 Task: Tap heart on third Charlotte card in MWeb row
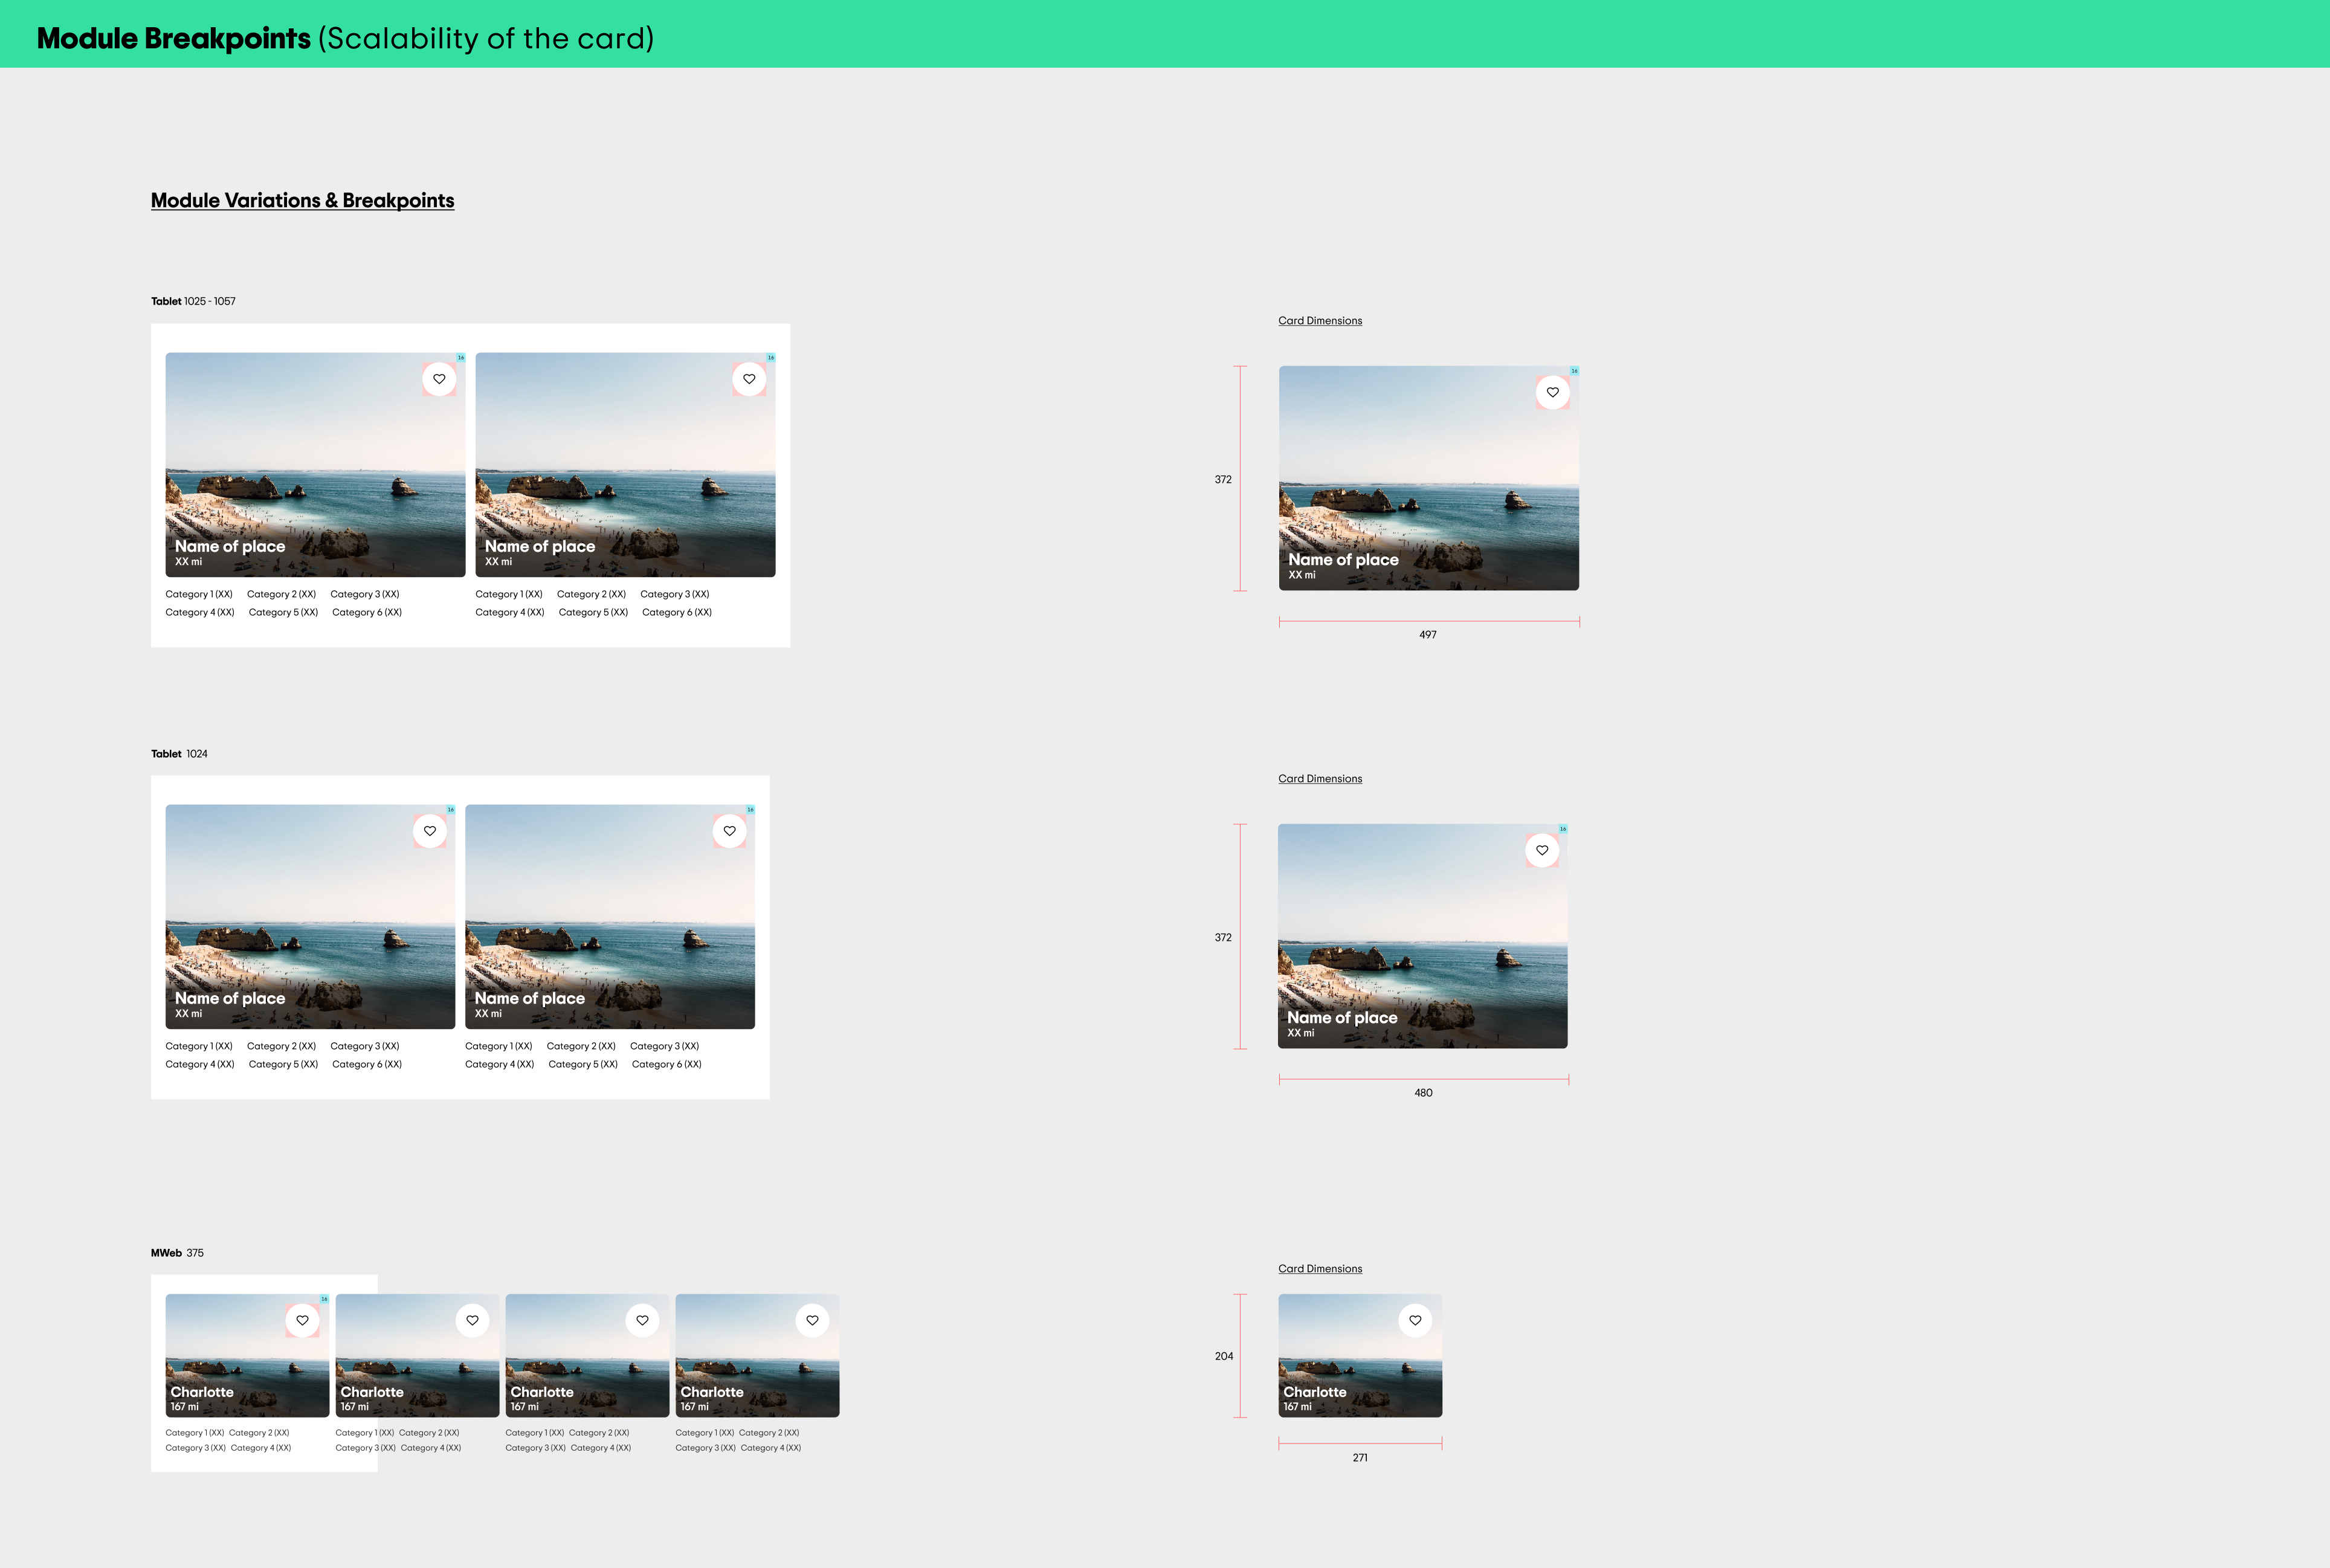pos(642,1320)
